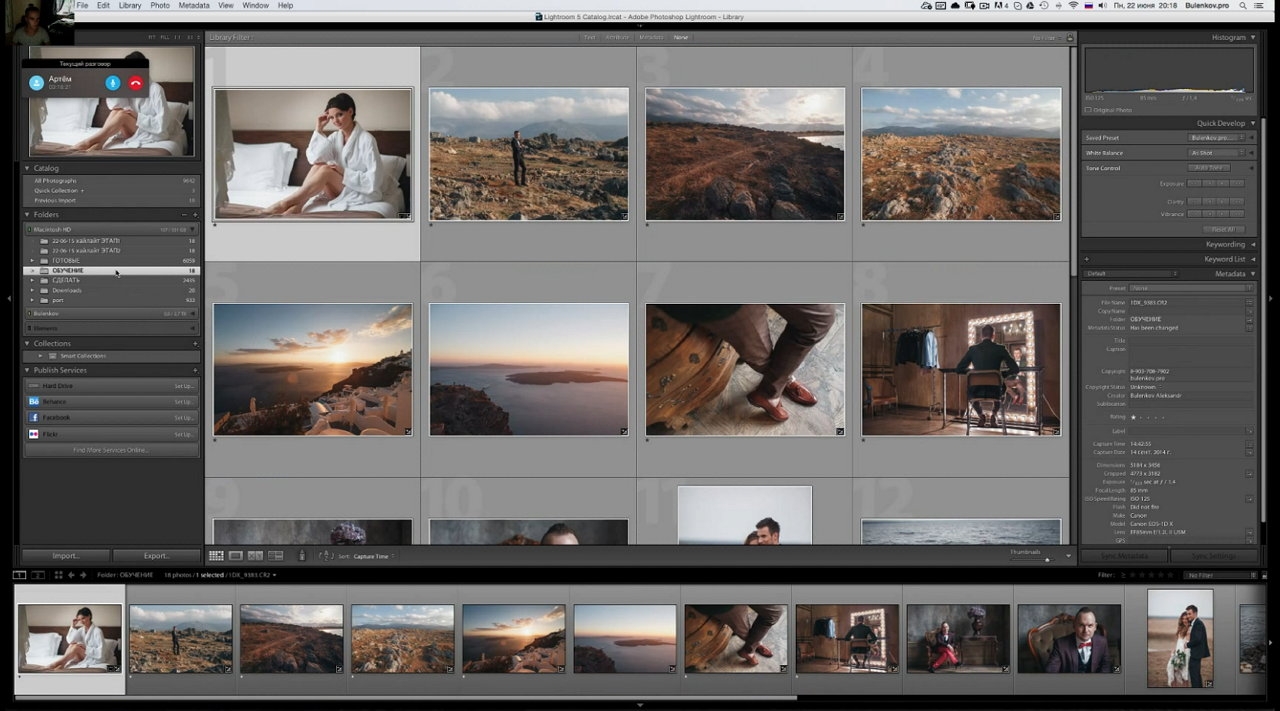Image resolution: width=1280 pixels, height=711 pixels.
Task: Add a new folder with Folders plus icon
Action: coord(195,215)
